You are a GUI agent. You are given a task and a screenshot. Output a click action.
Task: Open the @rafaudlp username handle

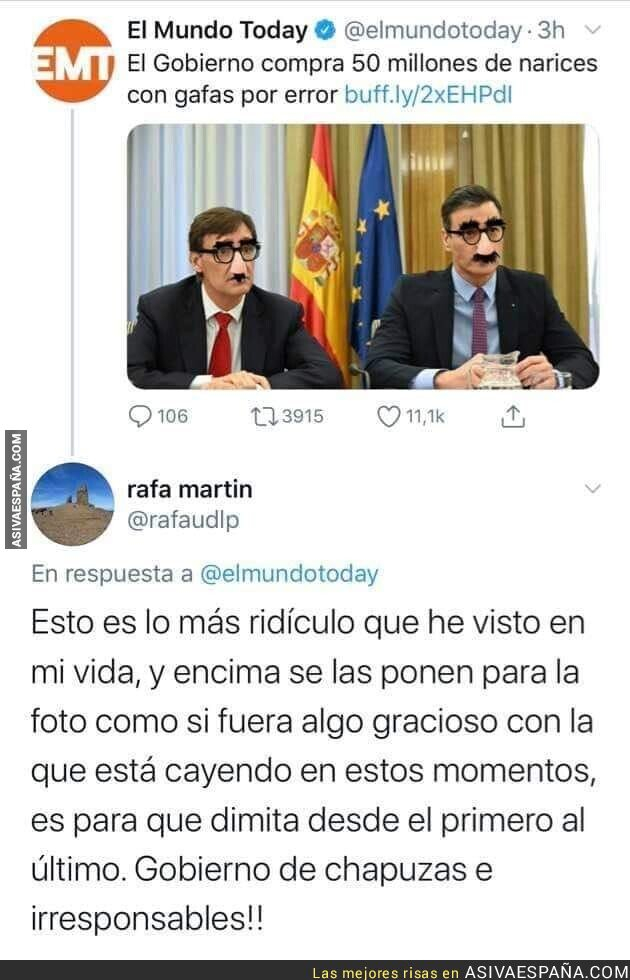point(183,520)
